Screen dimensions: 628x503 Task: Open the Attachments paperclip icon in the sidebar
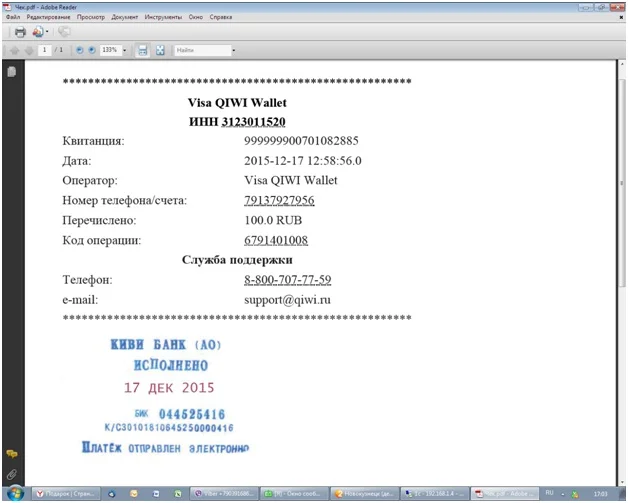pyautogui.click(x=12, y=475)
